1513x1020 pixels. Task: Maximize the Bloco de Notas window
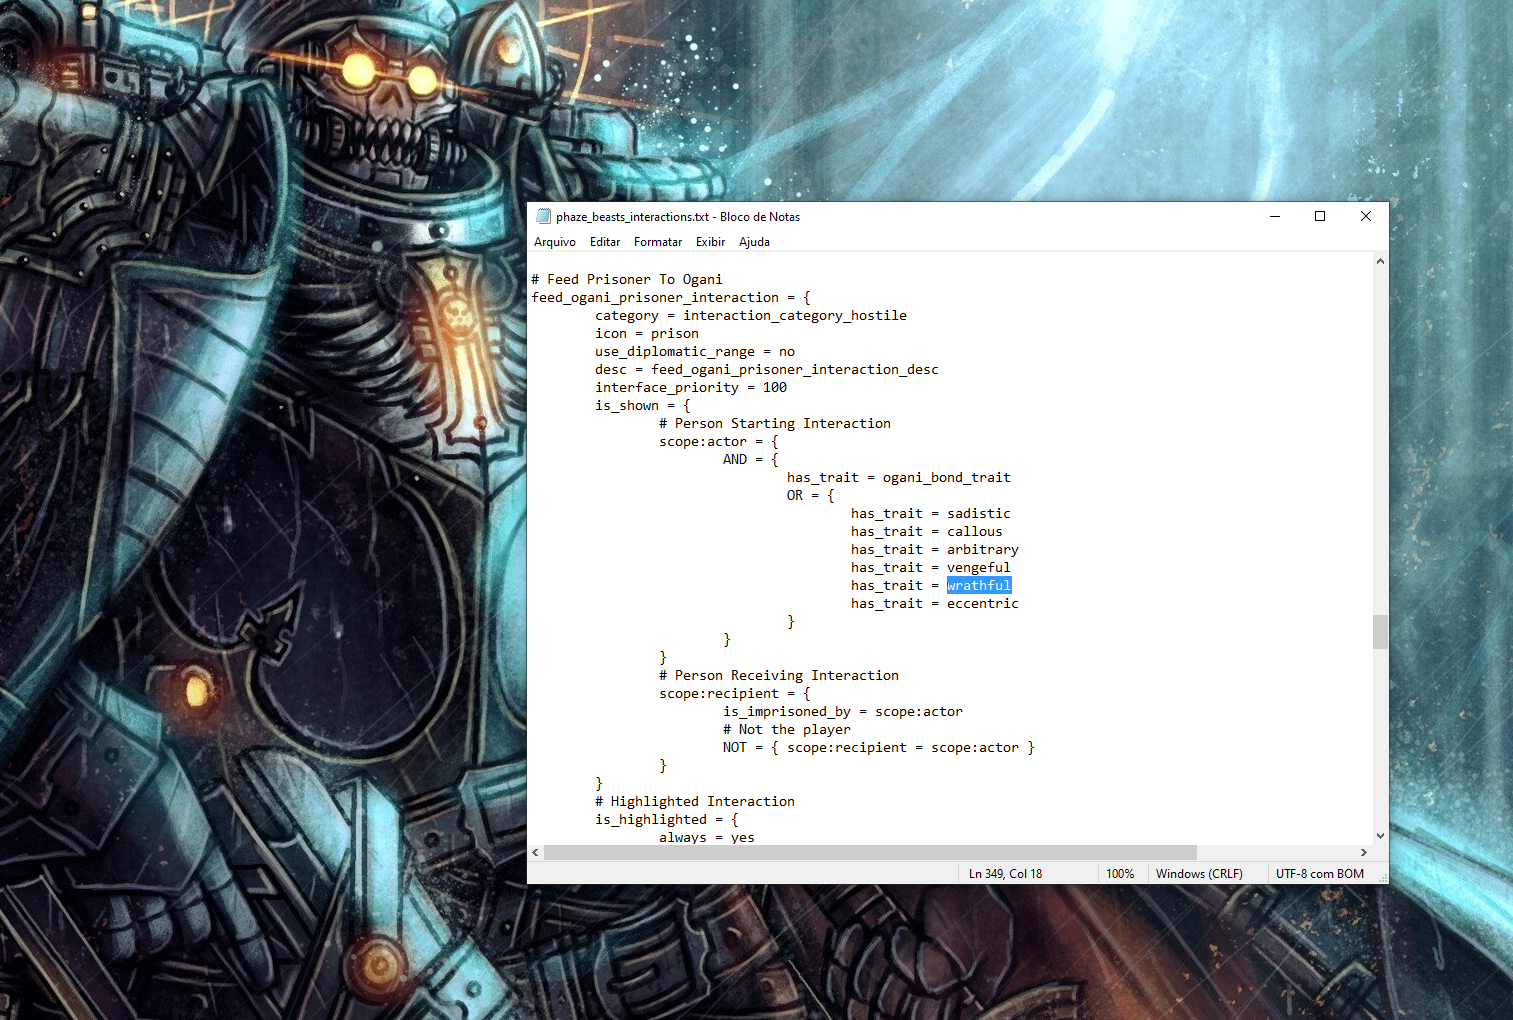[x=1320, y=216]
